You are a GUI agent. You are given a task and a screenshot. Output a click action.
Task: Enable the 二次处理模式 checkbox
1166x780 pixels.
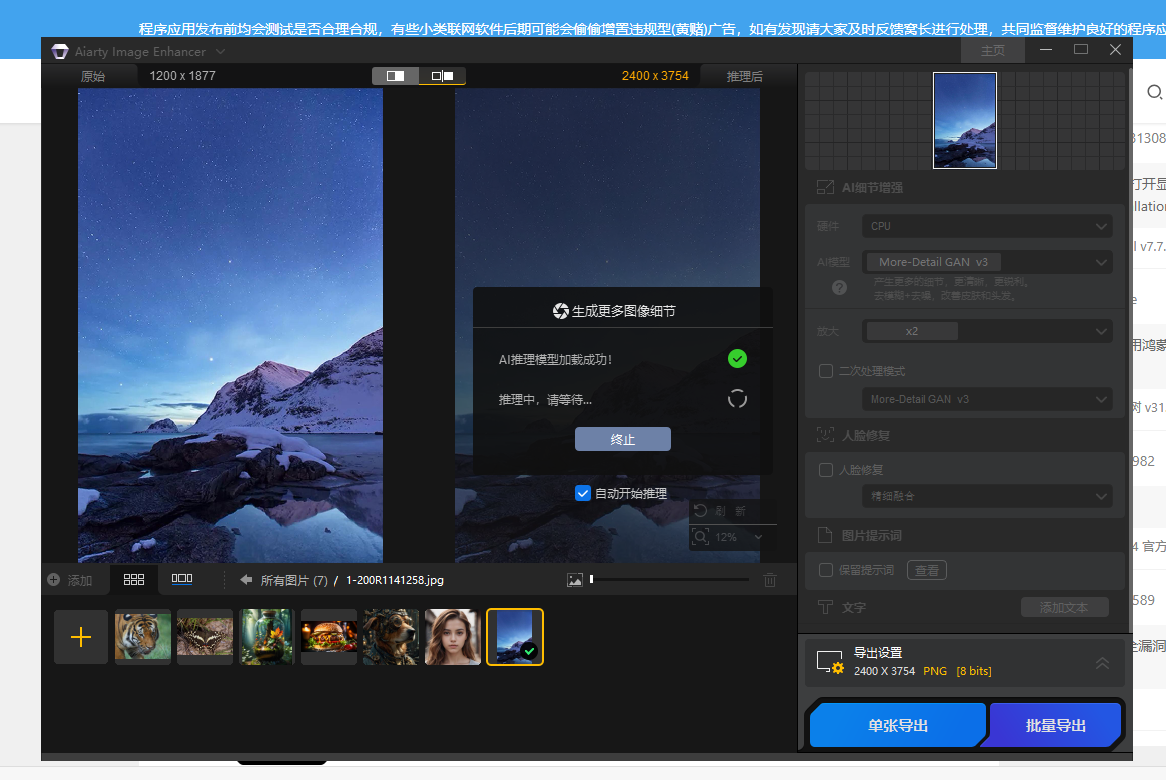click(826, 371)
